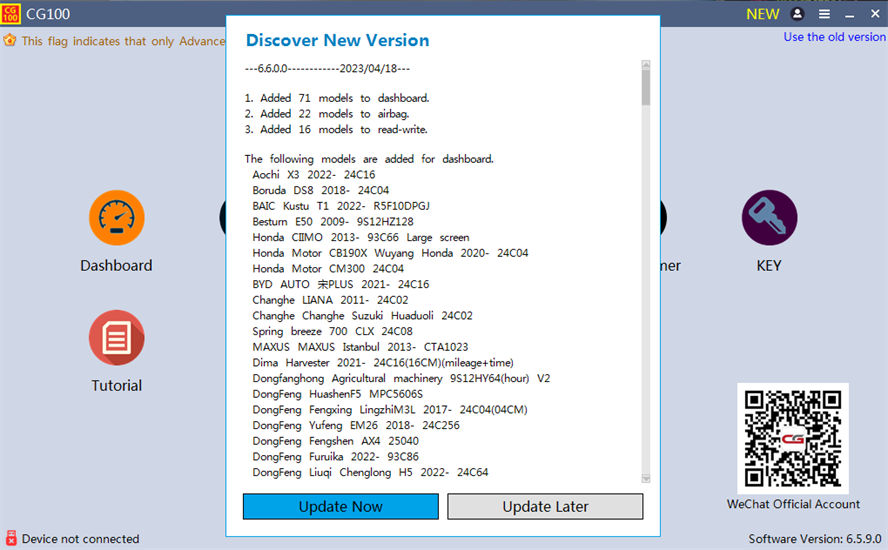Screen dimensions: 888x550
Task: Click the Software Version 6.5.9.0 text
Action: (x=816, y=539)
